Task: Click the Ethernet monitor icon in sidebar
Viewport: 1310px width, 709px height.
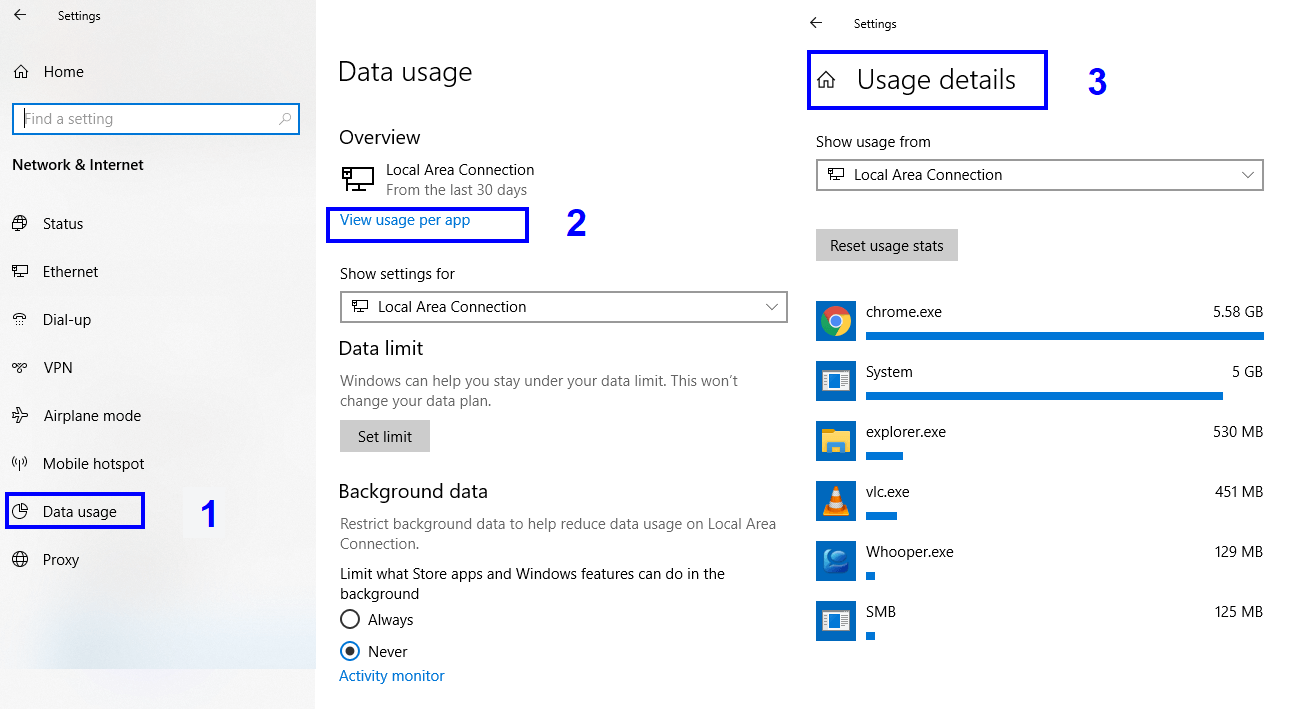Action: coord(20,271)
